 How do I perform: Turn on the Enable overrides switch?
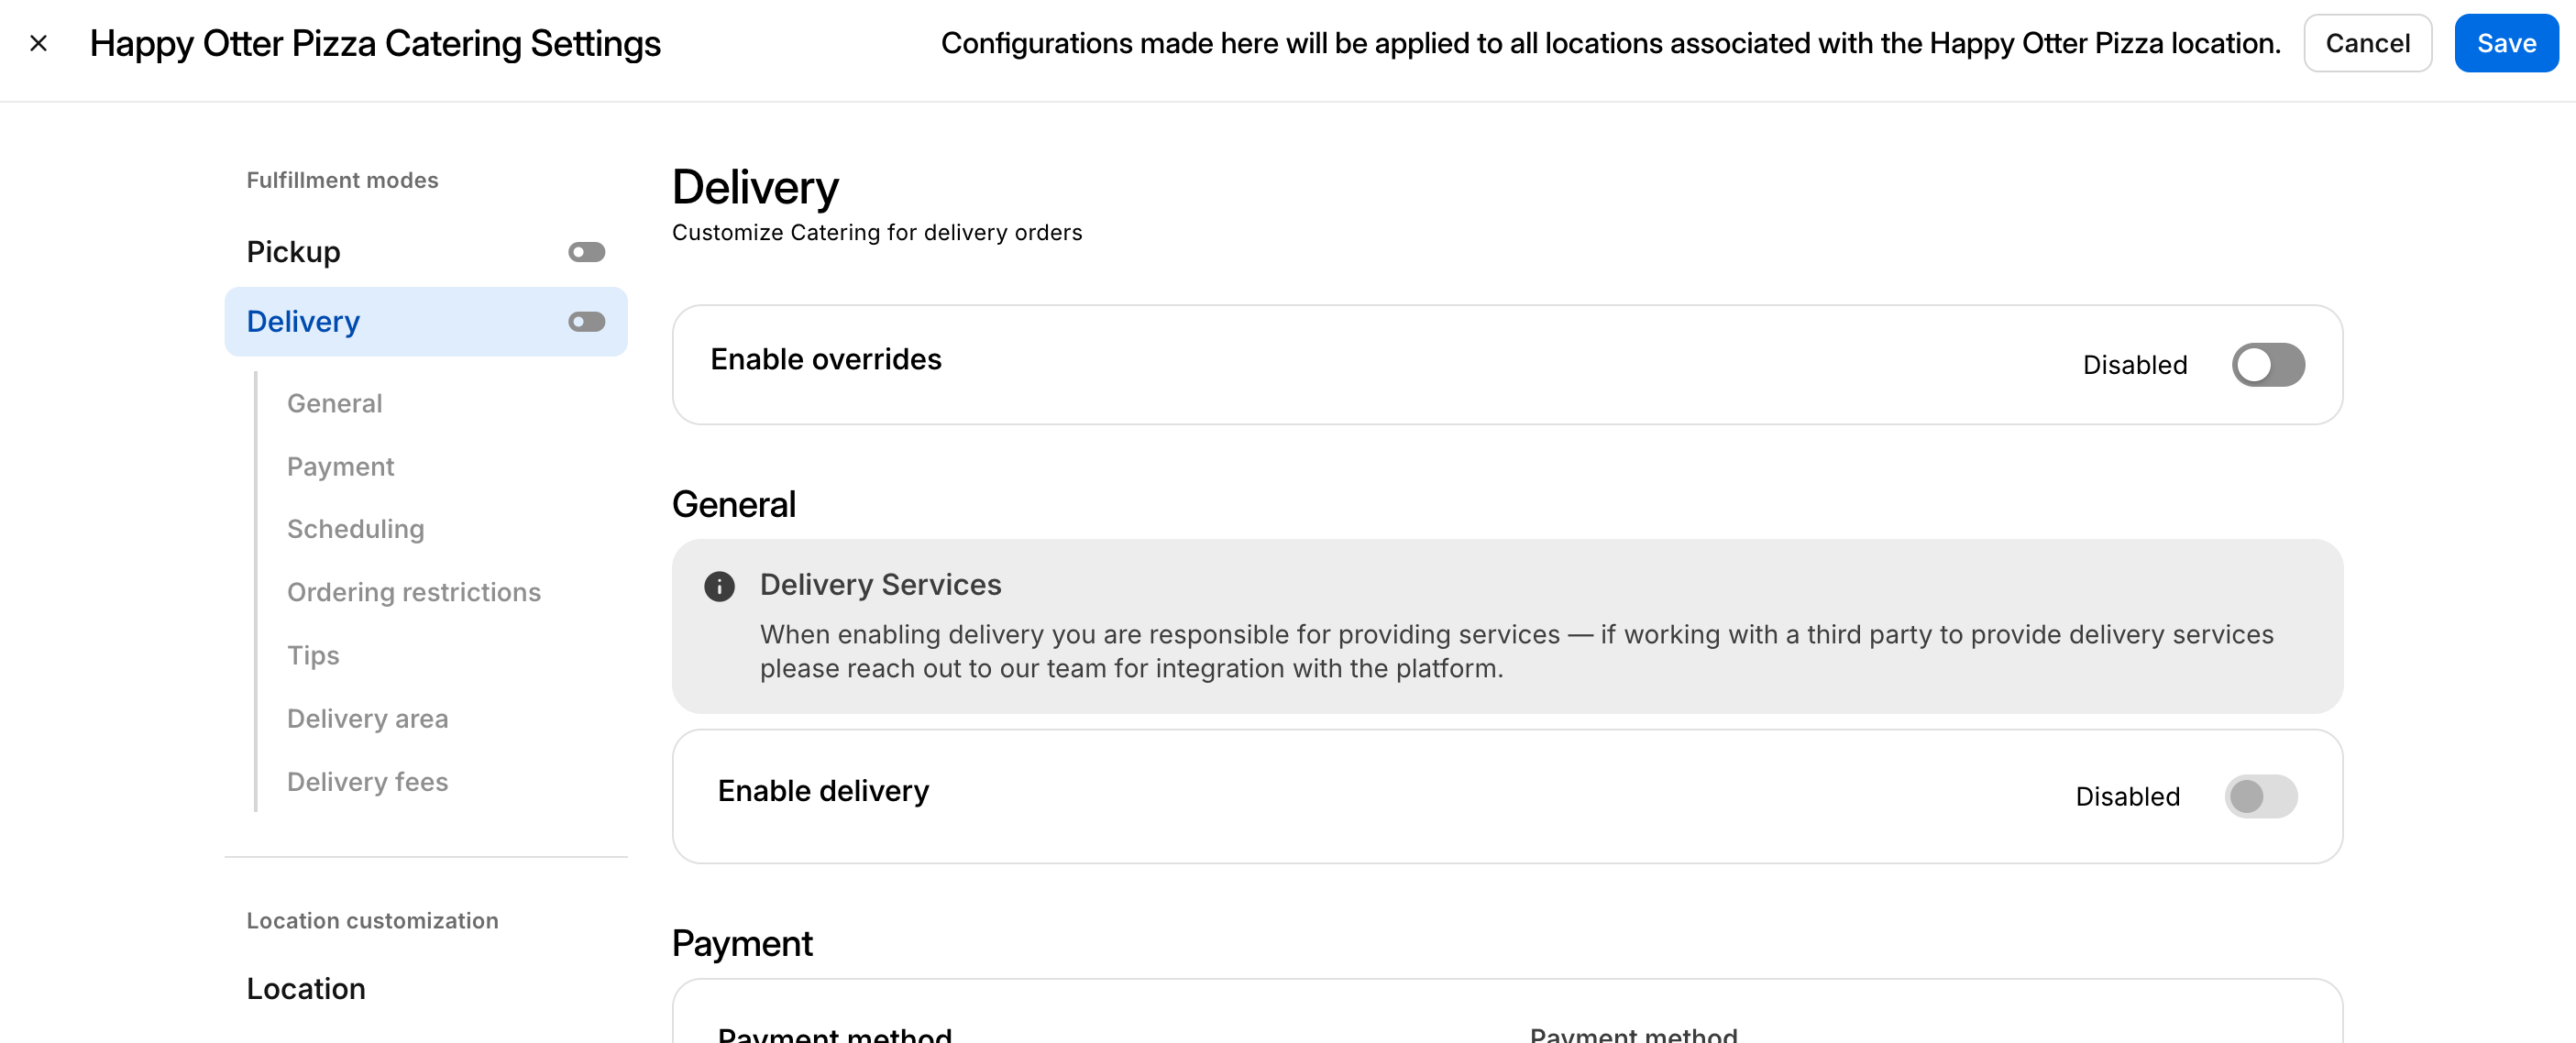coord(2267,365)
